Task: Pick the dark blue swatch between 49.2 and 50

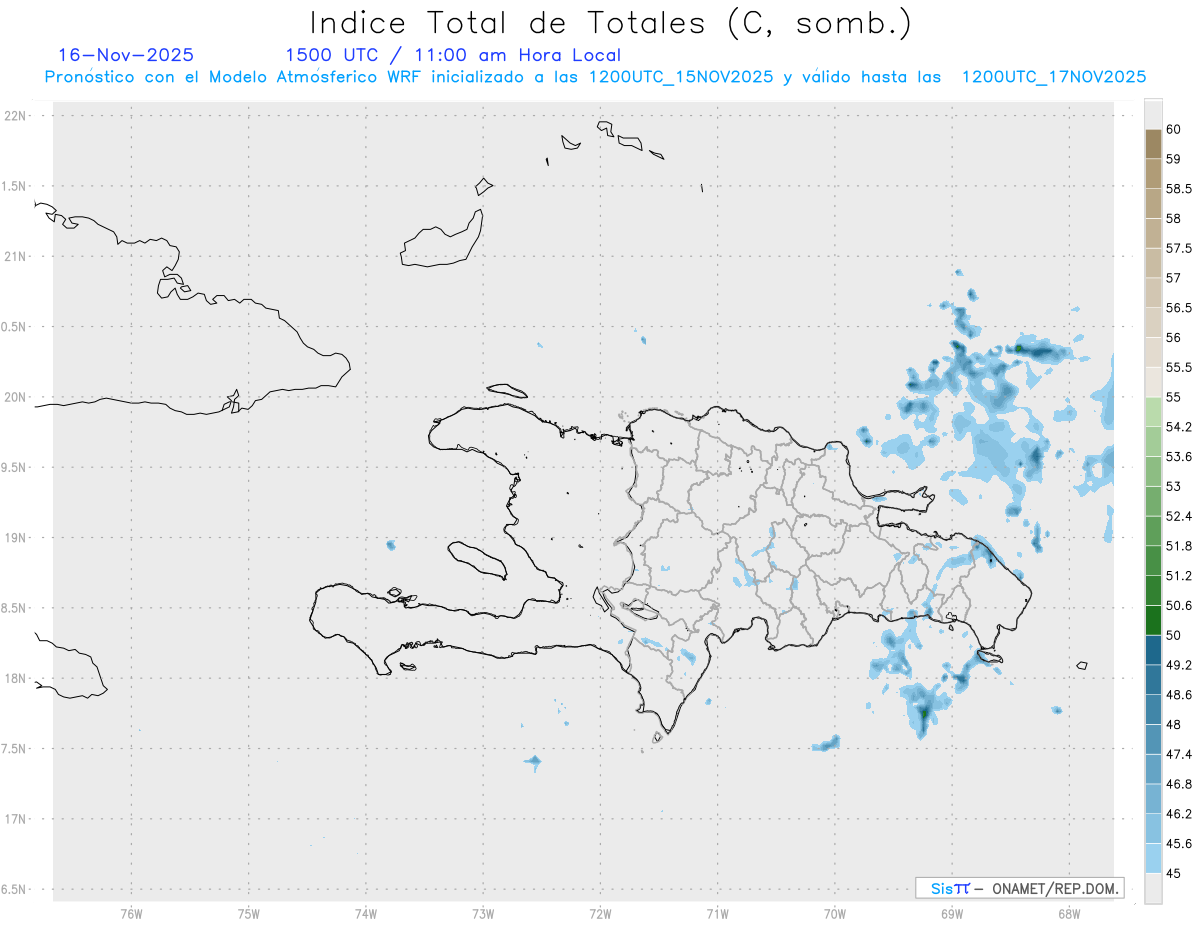Action: [1153, 650]
